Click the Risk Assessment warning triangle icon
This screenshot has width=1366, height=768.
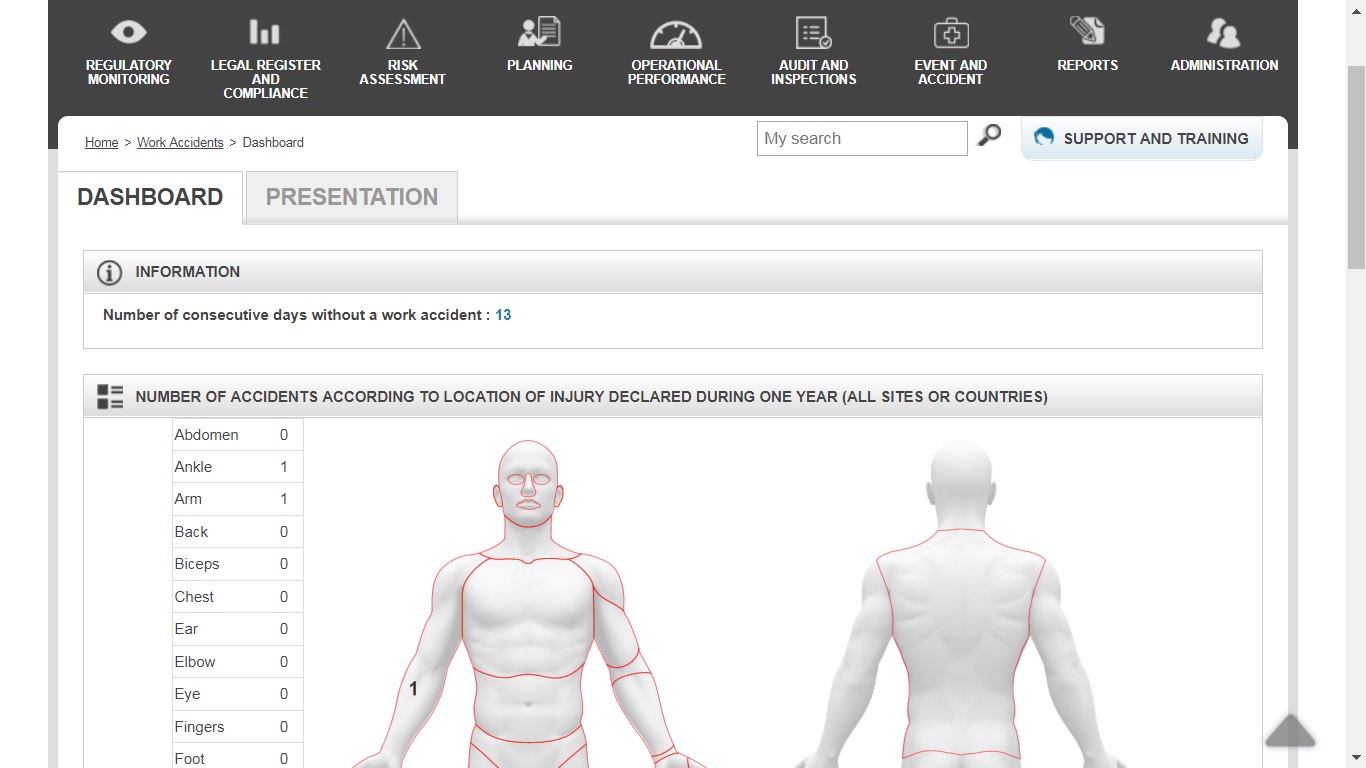point(403,34)
